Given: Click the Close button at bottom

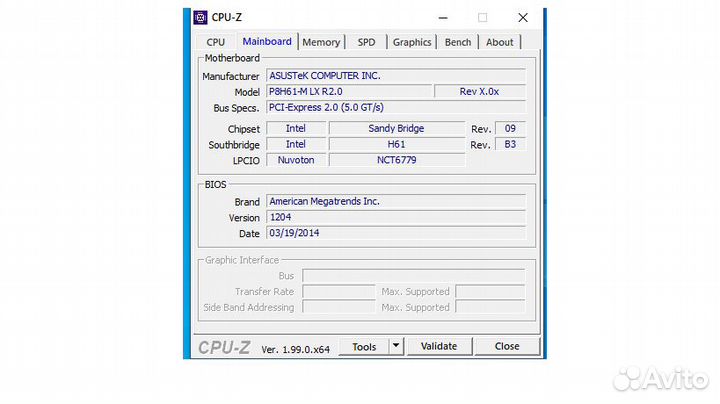Looking at the screenshot, I should 507,346.
